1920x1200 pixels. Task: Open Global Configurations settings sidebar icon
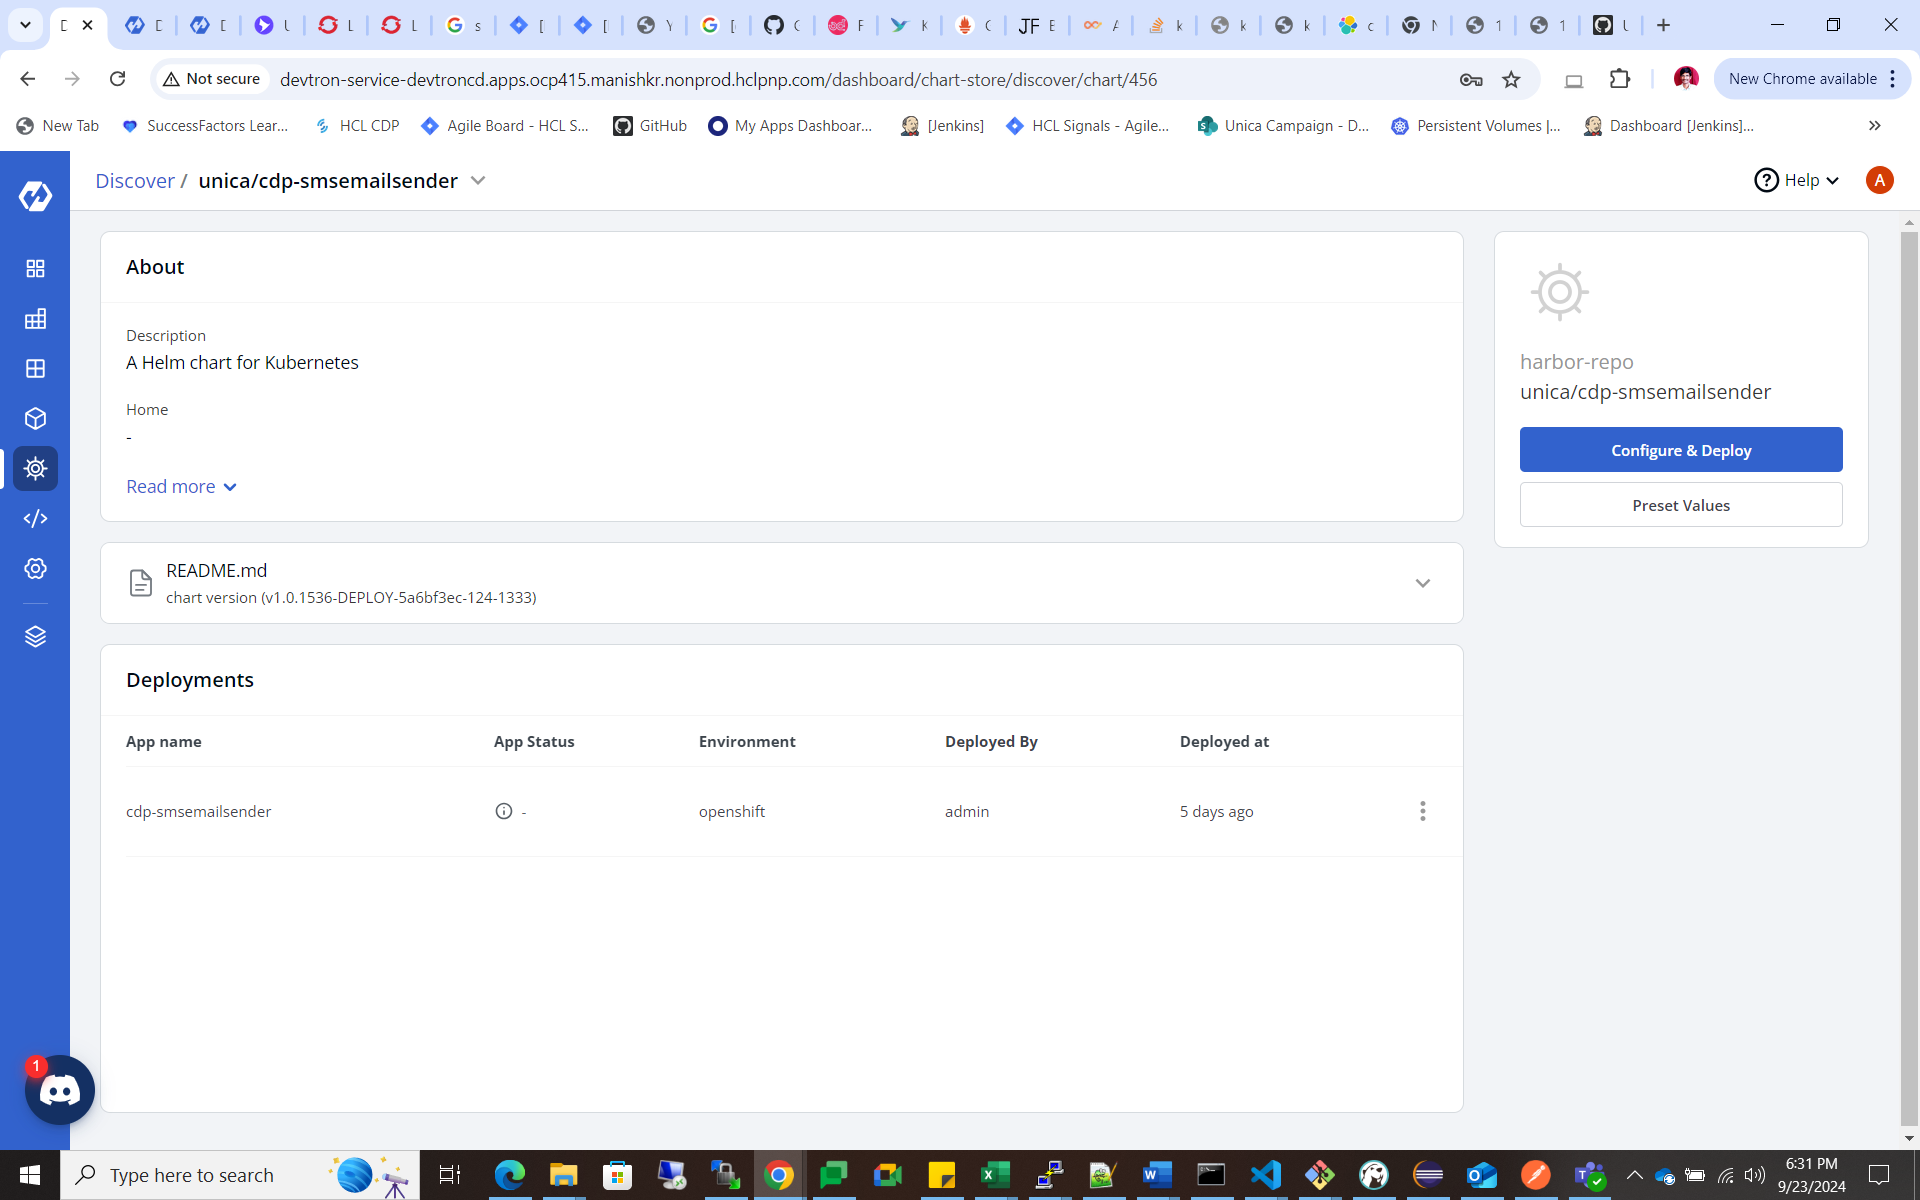[x=35, y=568]
